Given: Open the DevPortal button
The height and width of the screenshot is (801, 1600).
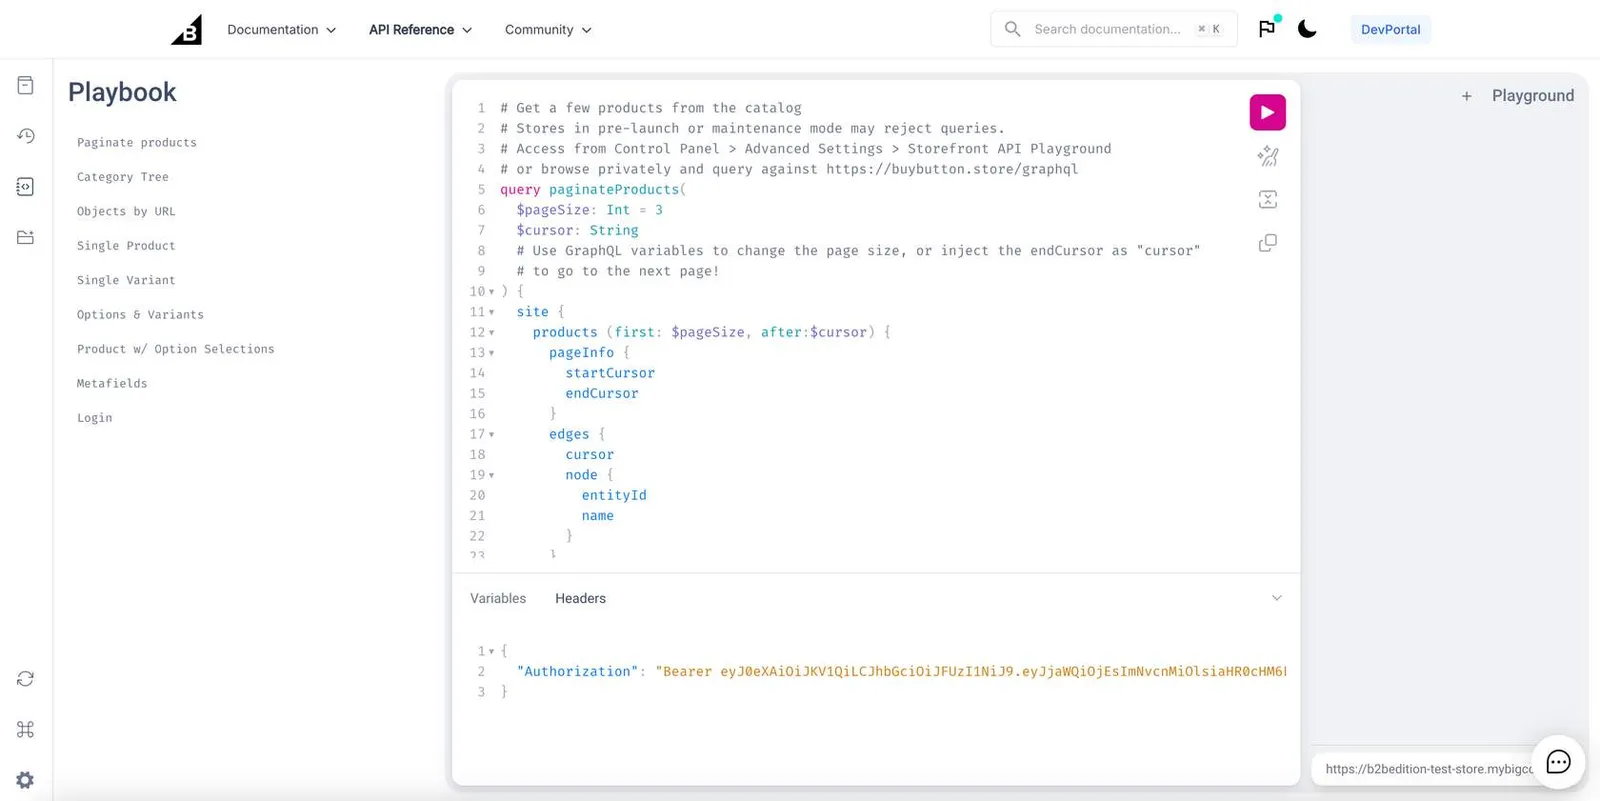Looking at the screenshot, I should point(1390,29).
